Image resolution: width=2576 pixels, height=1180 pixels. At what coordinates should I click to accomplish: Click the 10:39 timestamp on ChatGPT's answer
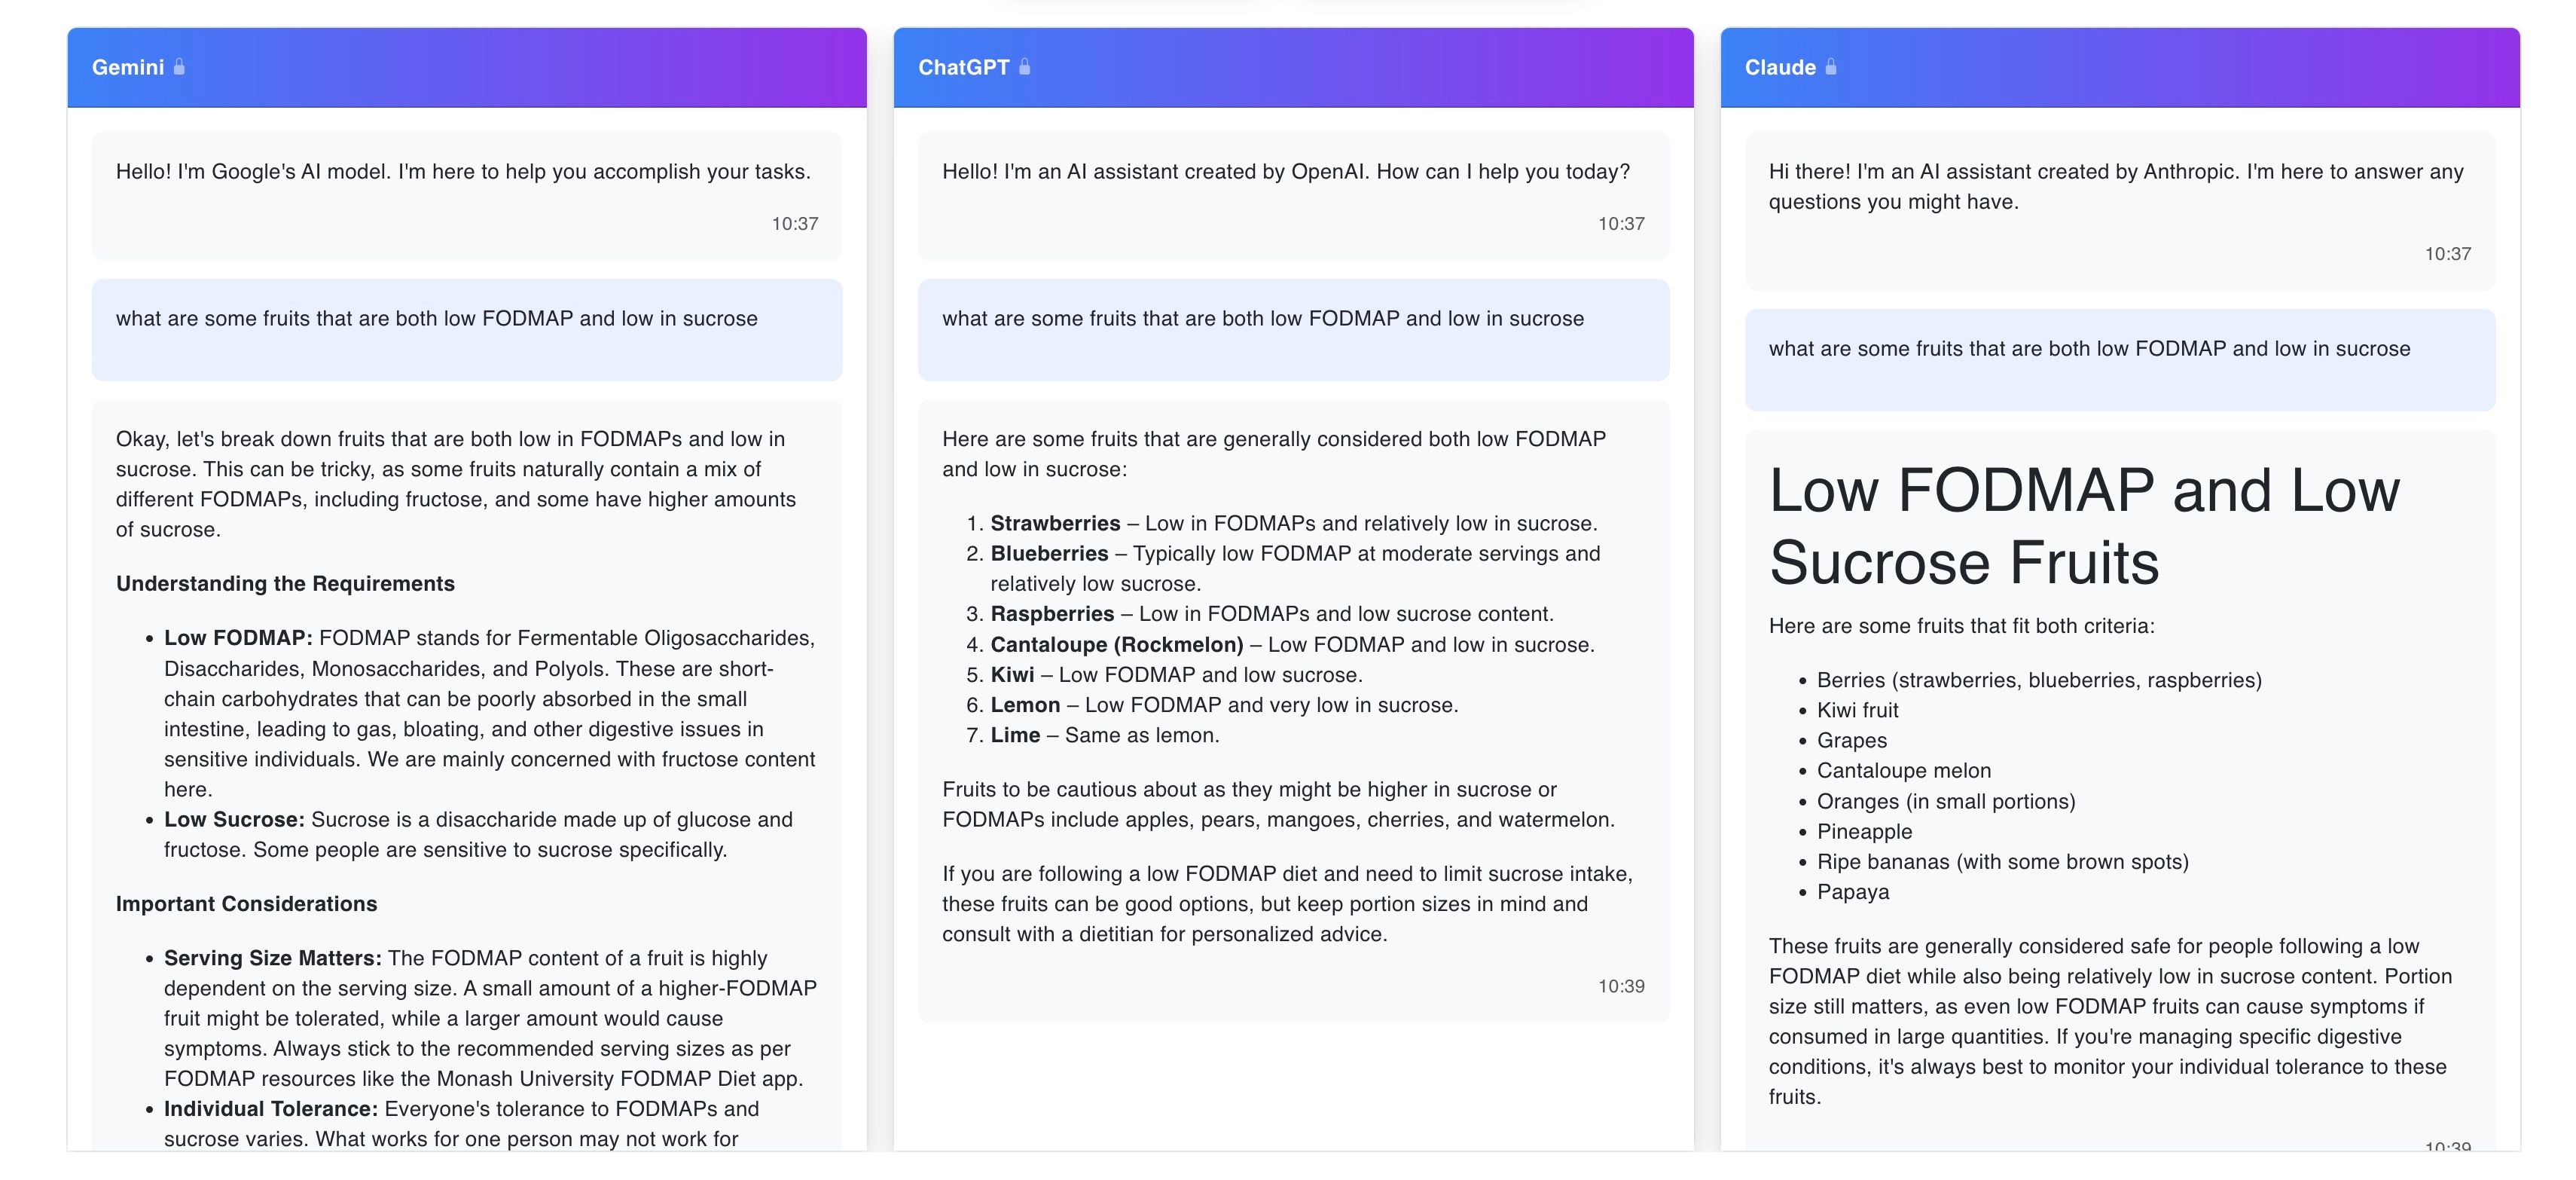(x=1621, y=986)
